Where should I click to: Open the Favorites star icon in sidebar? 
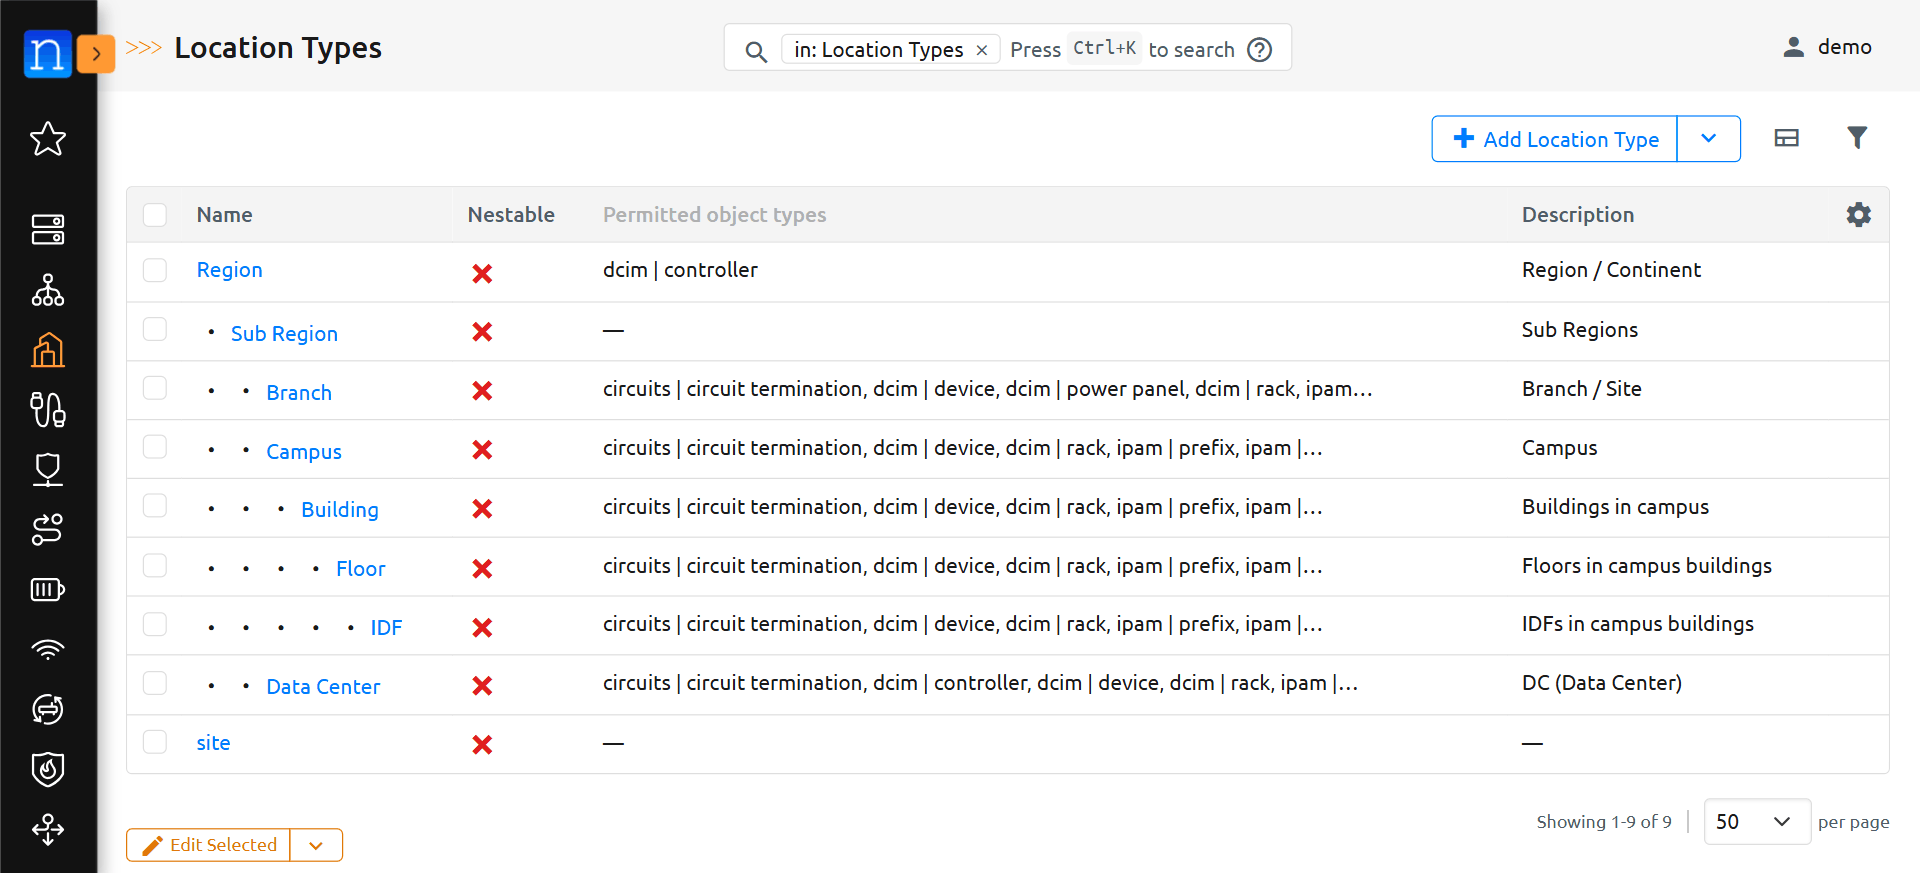click(x=48, y=139)
